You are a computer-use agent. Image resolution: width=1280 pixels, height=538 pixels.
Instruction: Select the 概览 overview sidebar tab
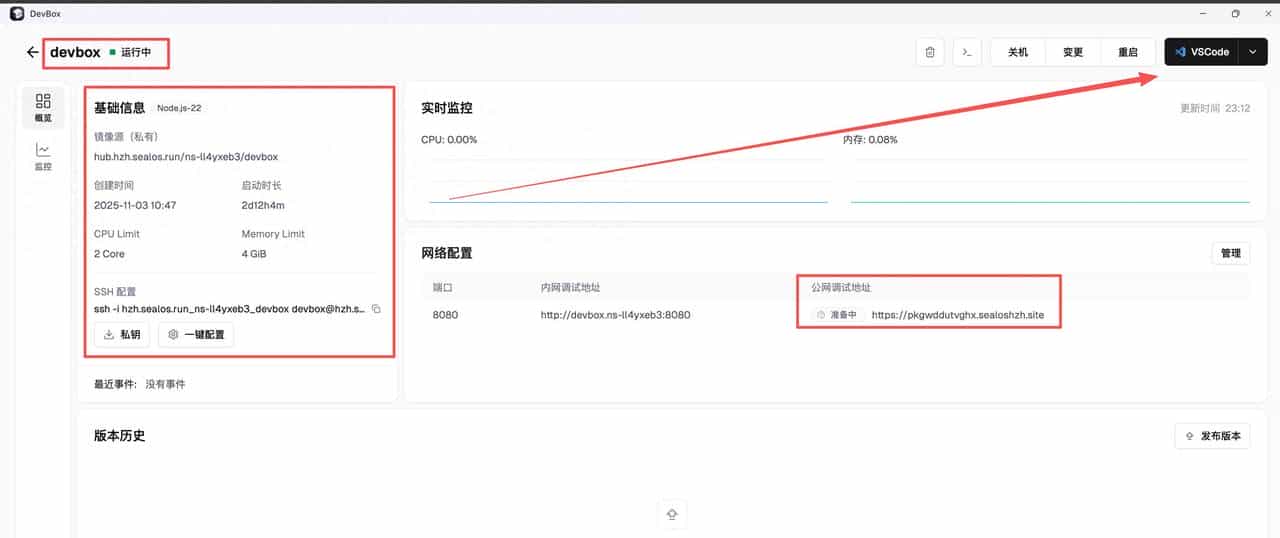[x=43, y=107]
